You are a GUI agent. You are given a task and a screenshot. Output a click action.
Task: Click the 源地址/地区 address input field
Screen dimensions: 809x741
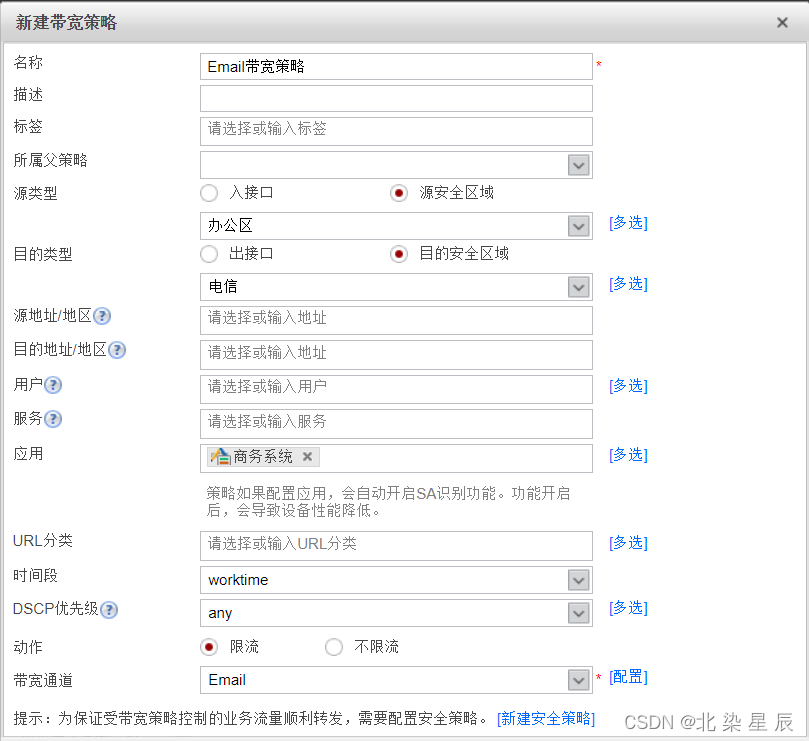(396, 320)
